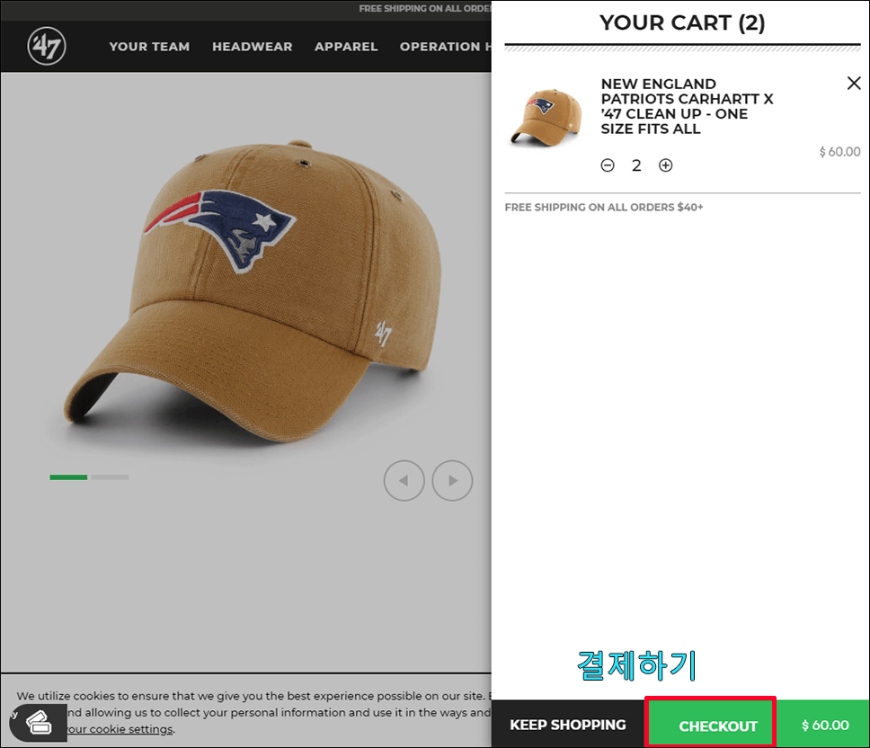Remove the Patriots cap from cart
This screenshot has width=870, height=748.
(x=853, y=83)
